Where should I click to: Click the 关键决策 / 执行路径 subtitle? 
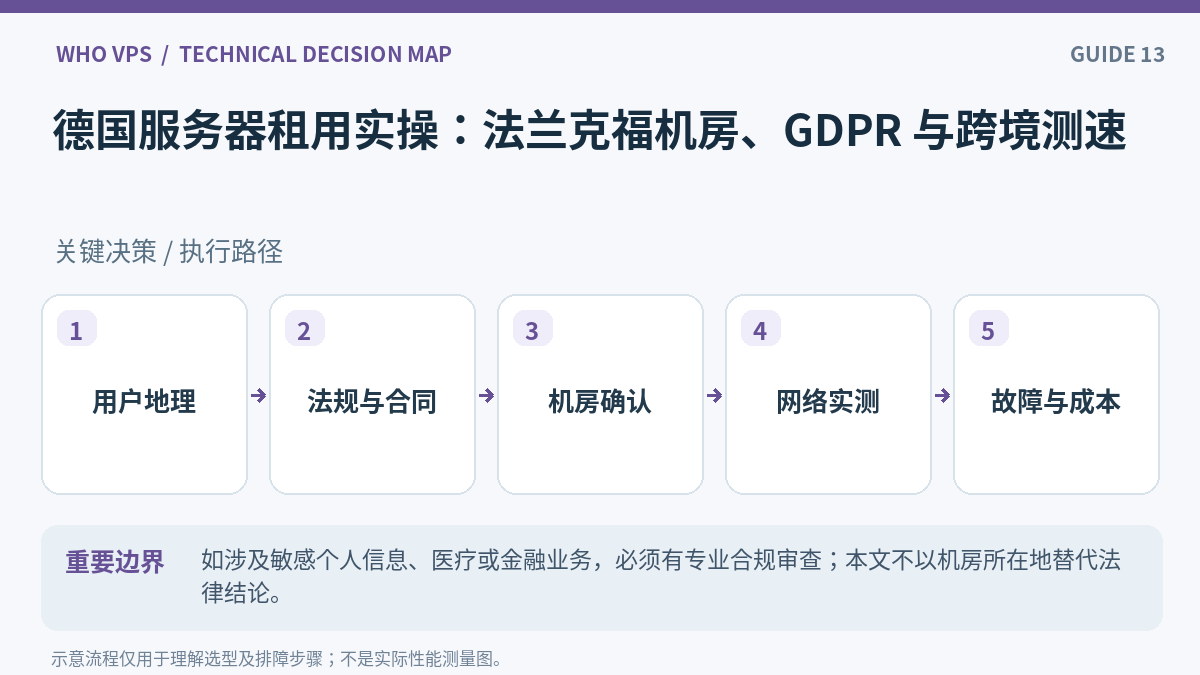[169, 252]
